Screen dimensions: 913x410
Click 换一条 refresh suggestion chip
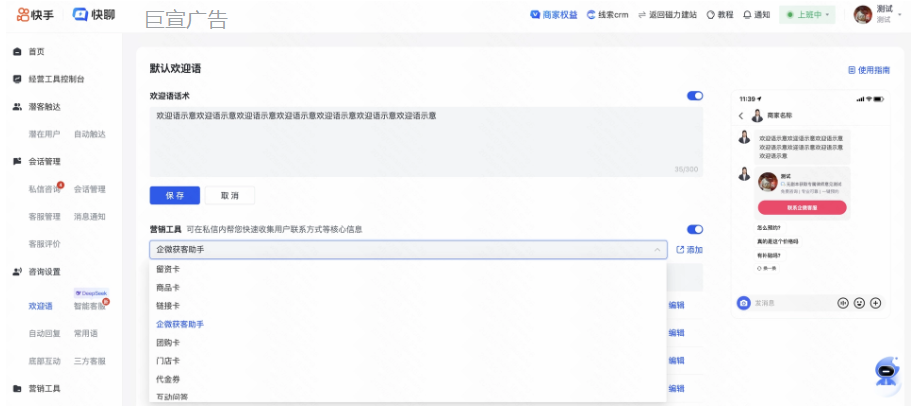(x=766, y=268)
